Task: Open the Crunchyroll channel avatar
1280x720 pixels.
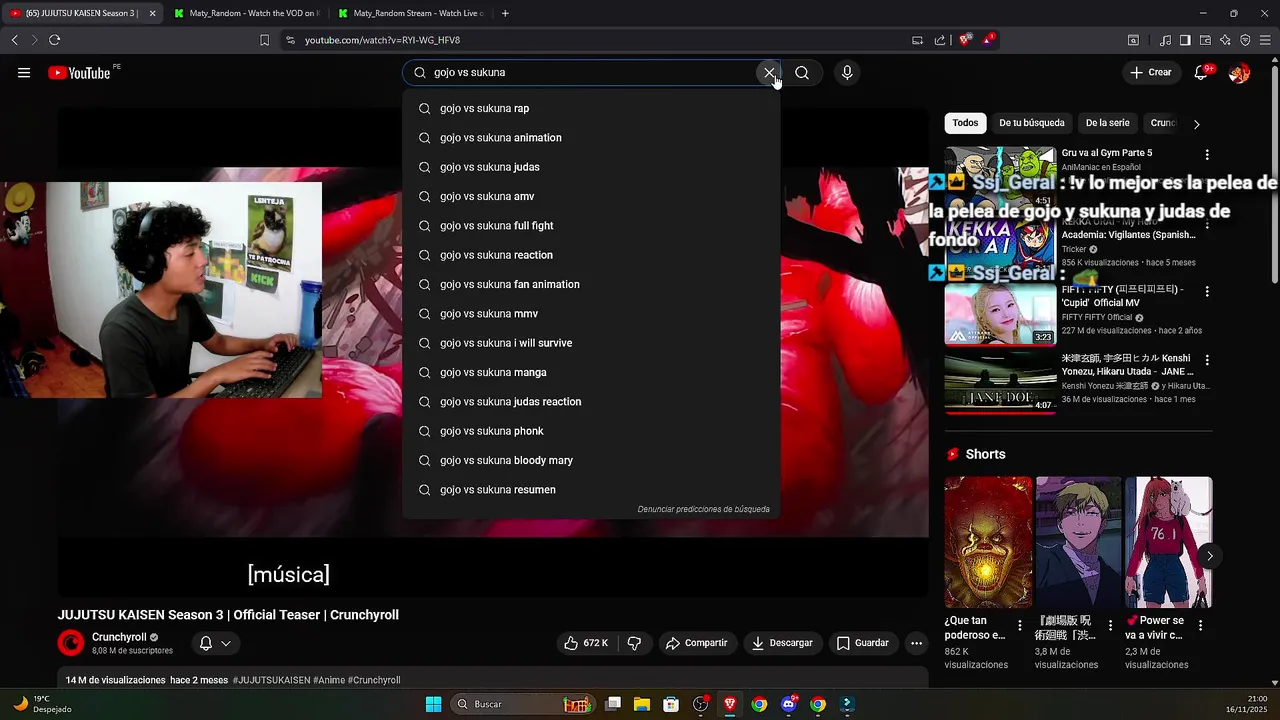Action: click(x=71, y=643)
